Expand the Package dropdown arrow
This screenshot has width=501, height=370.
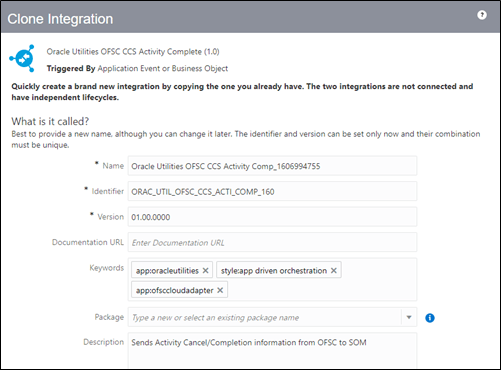point(409,317)
